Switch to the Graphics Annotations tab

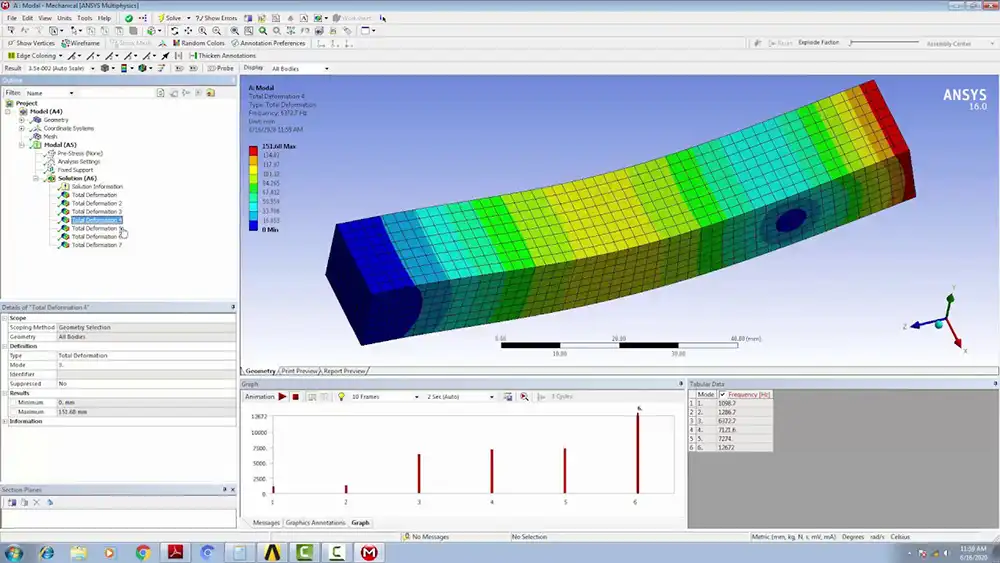tap(315, 523)
